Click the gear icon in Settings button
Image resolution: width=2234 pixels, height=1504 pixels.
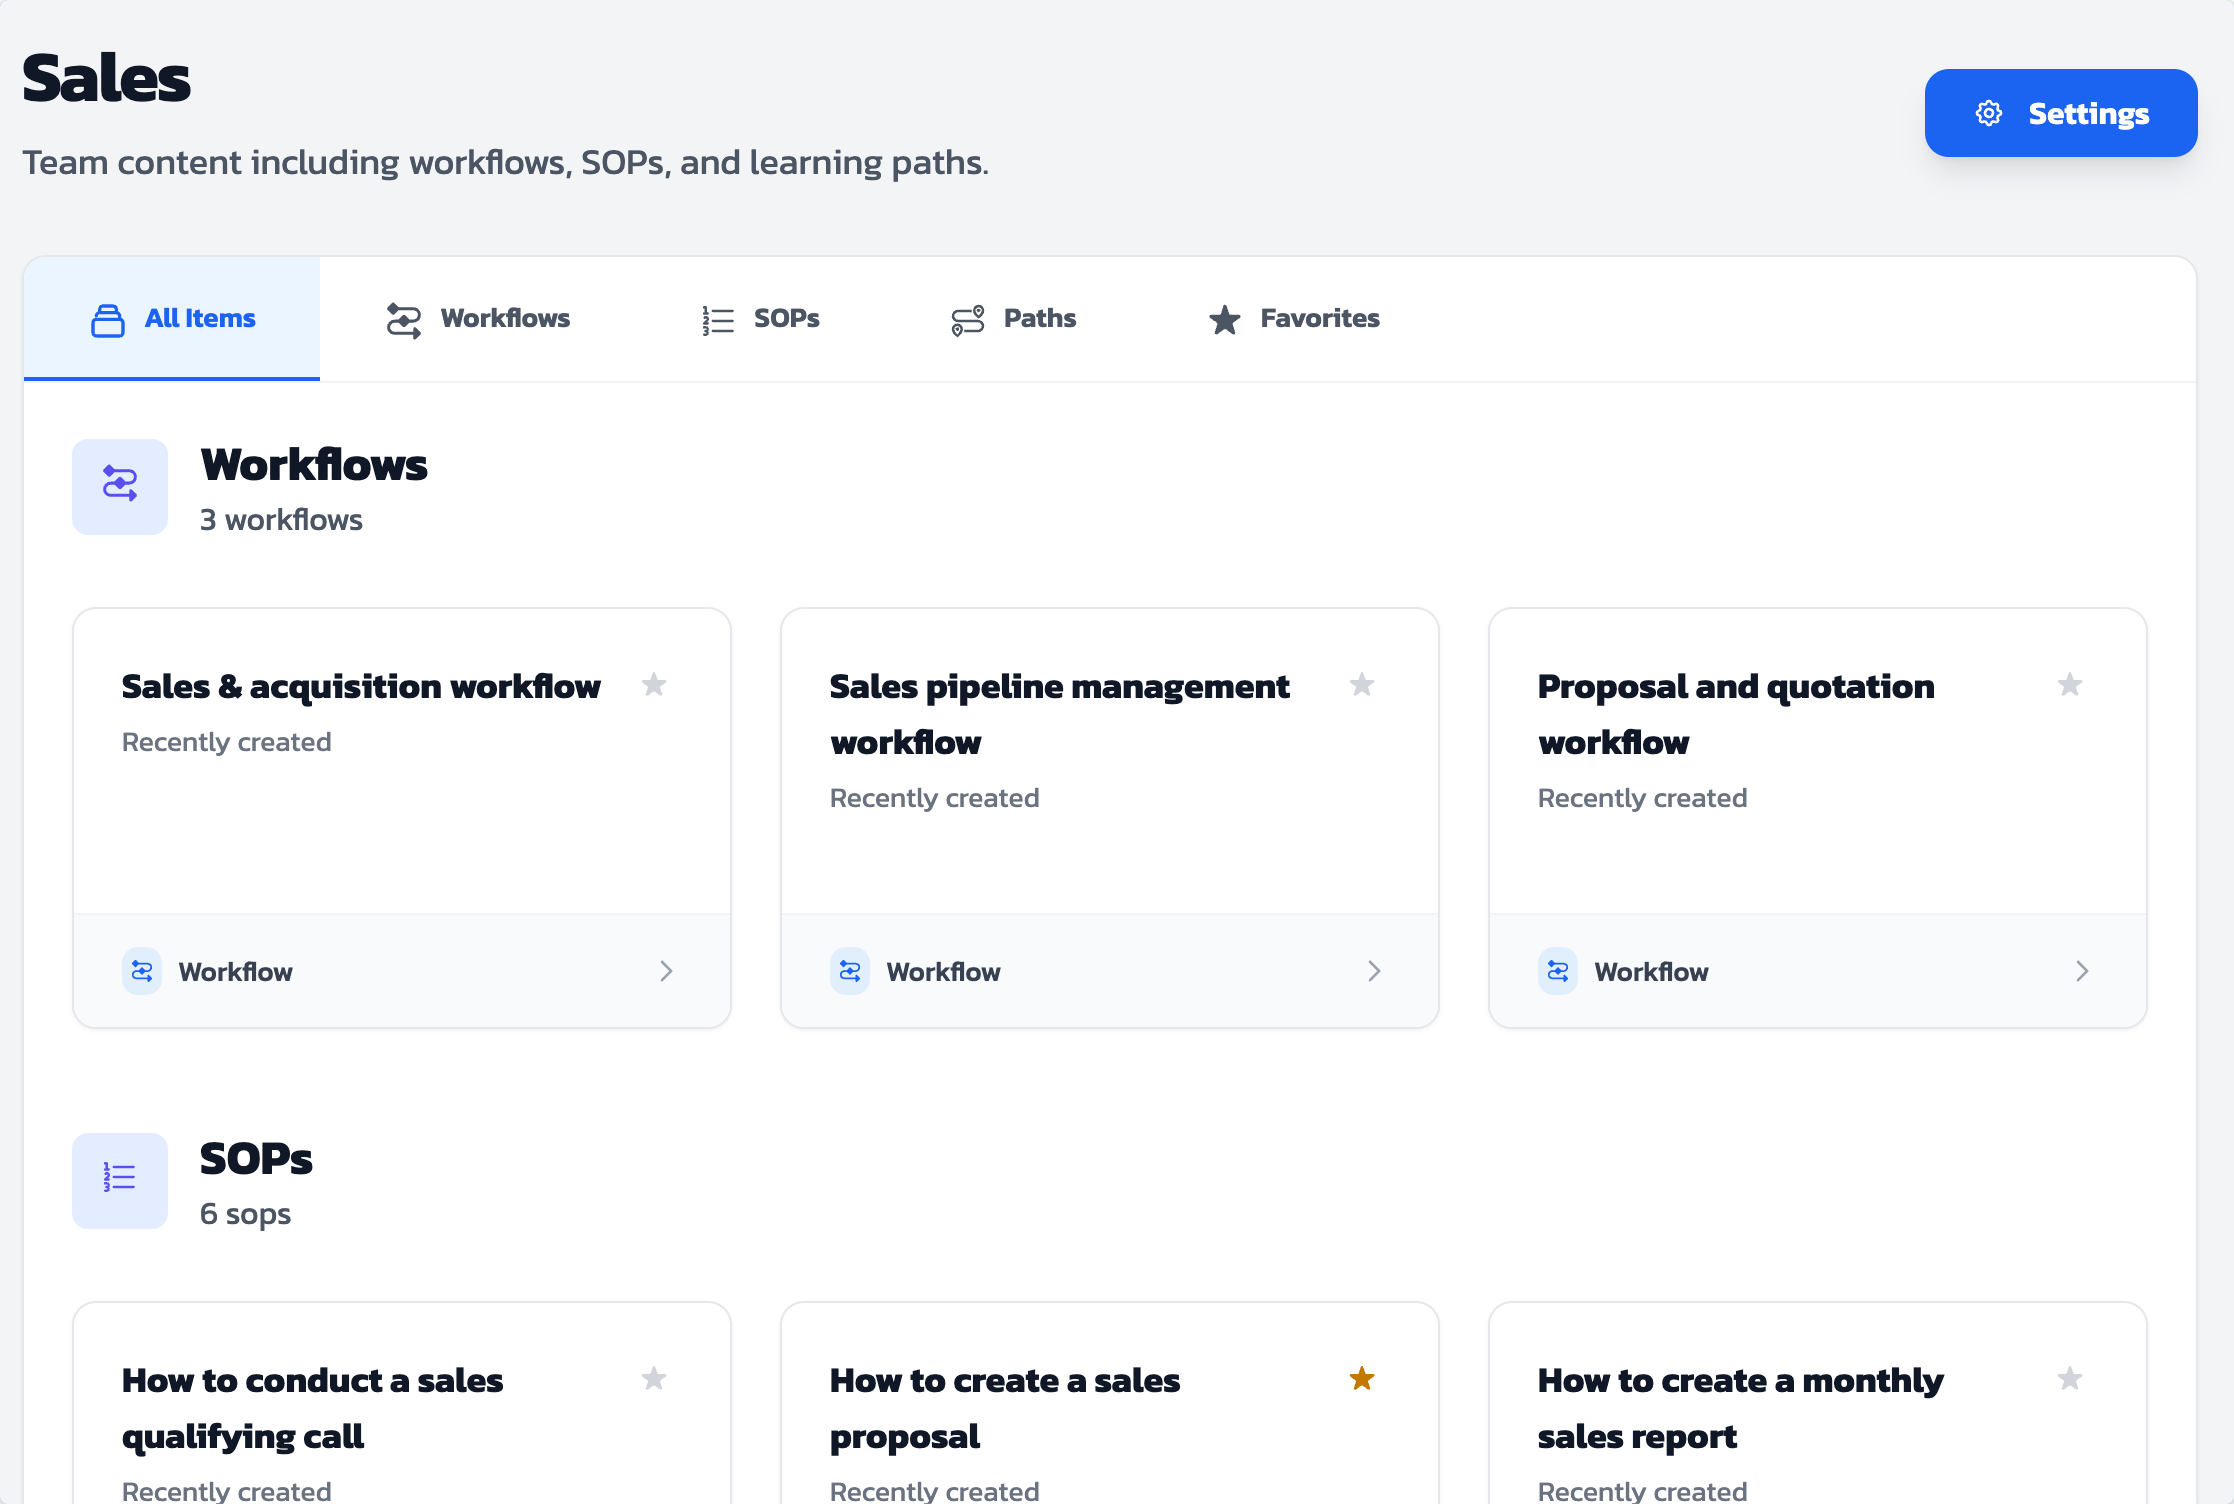click(1988, 113)
